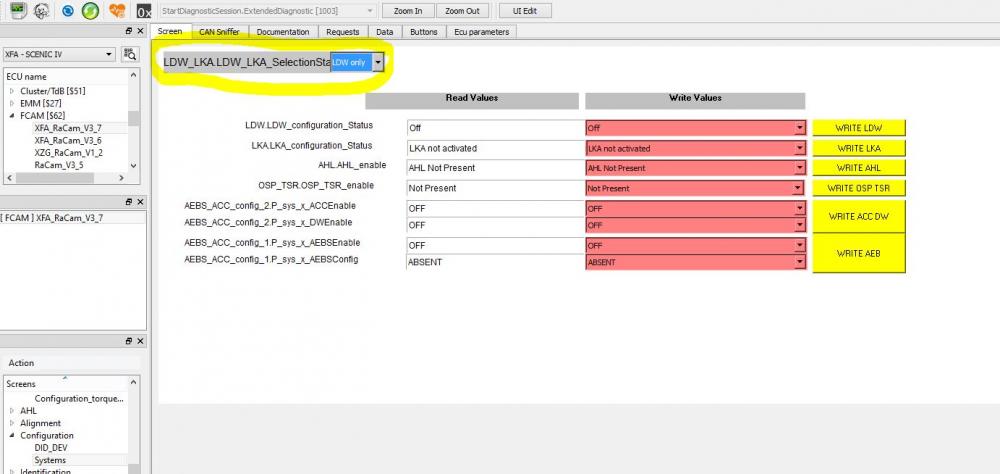Click the green oscilloscope monitor toolbar icon
Image resolution: width=1000 pixels, height=474 pixels.
[18, 10]
